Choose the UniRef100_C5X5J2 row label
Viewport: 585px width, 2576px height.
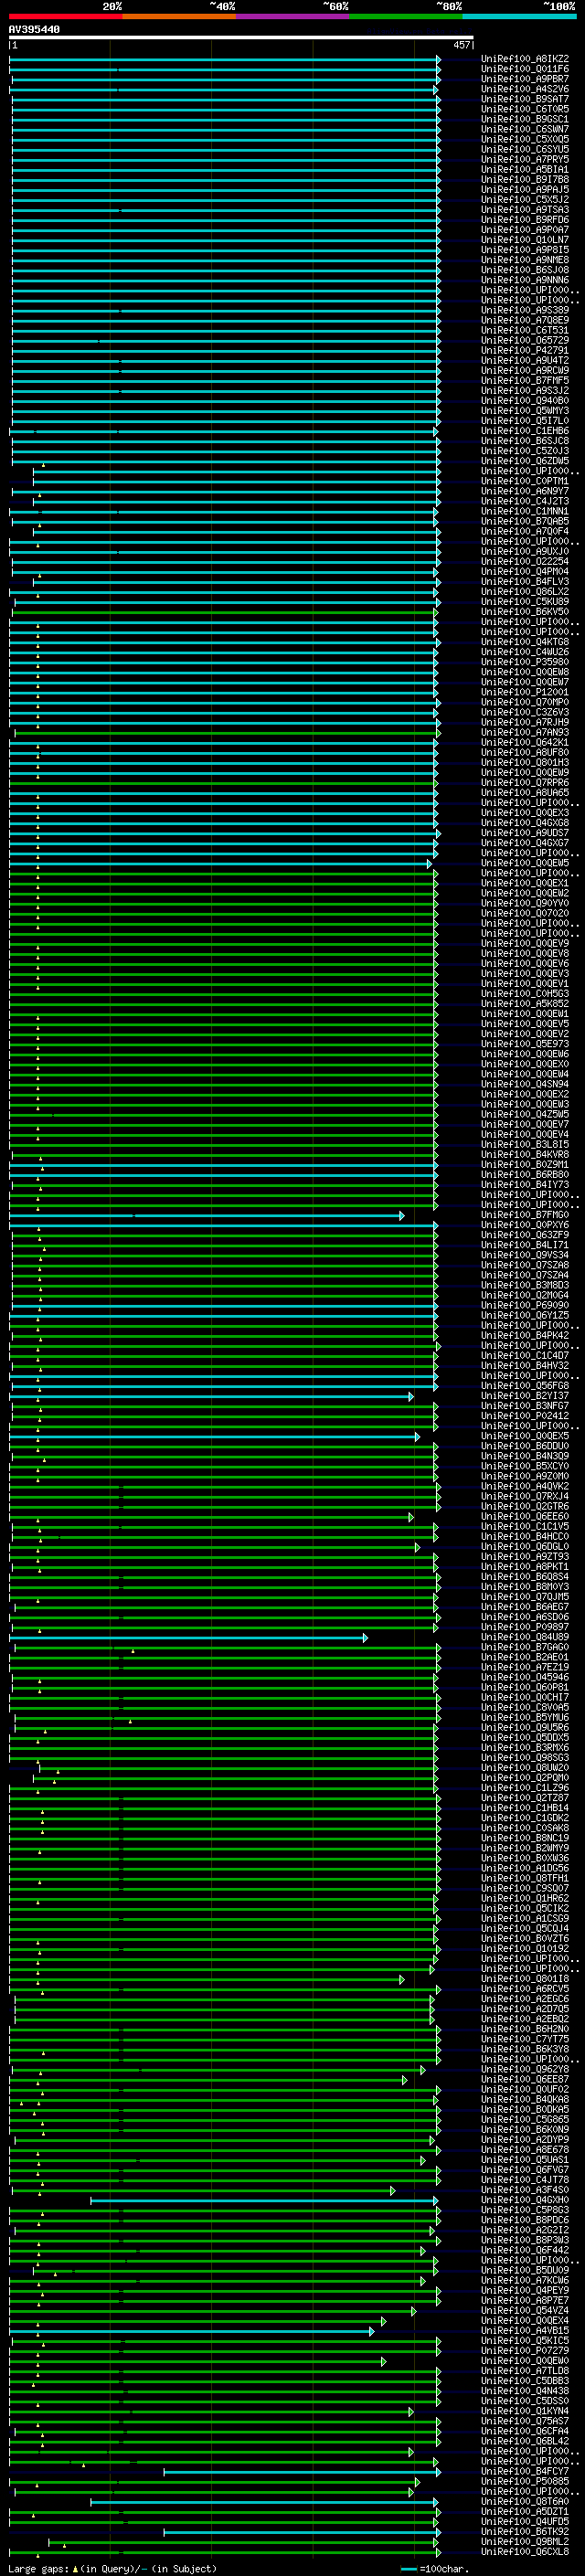click(525, 199)
